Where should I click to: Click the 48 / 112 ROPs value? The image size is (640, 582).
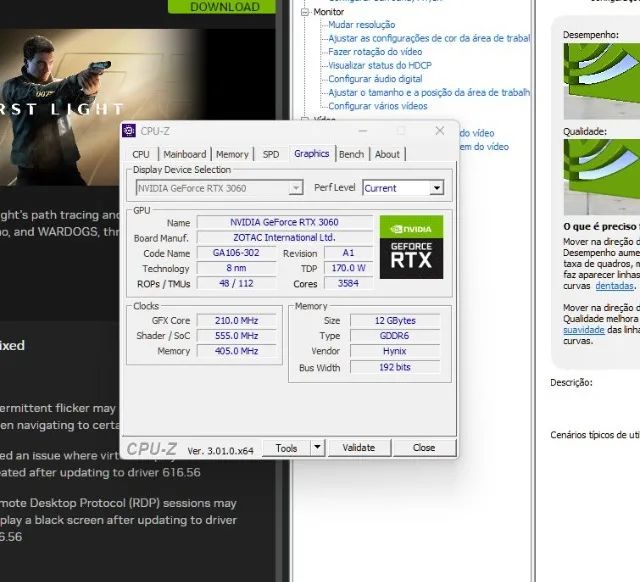point(236,283)
